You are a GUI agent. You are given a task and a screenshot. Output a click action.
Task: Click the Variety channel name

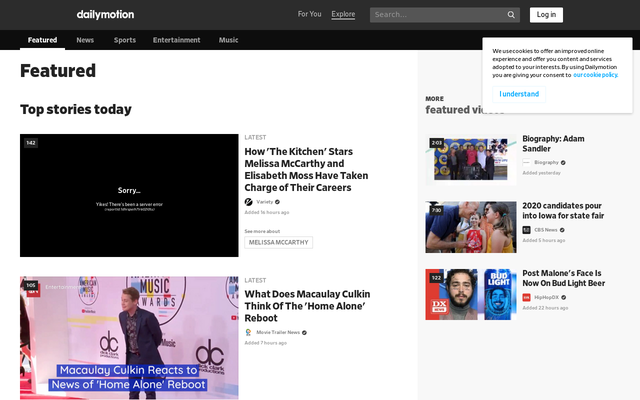coord(264,202)
